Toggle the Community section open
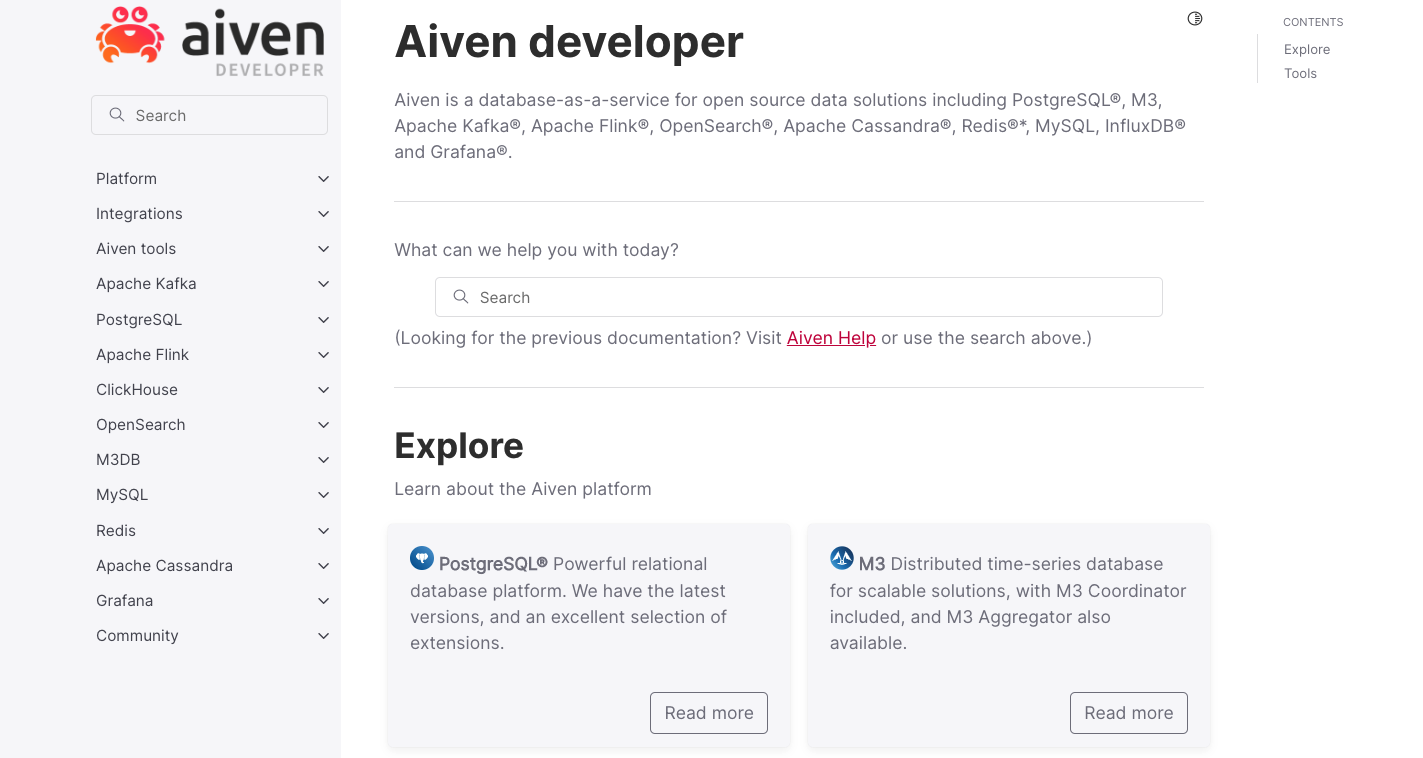Screen dimensions: 1423x758 pos(323,635)
